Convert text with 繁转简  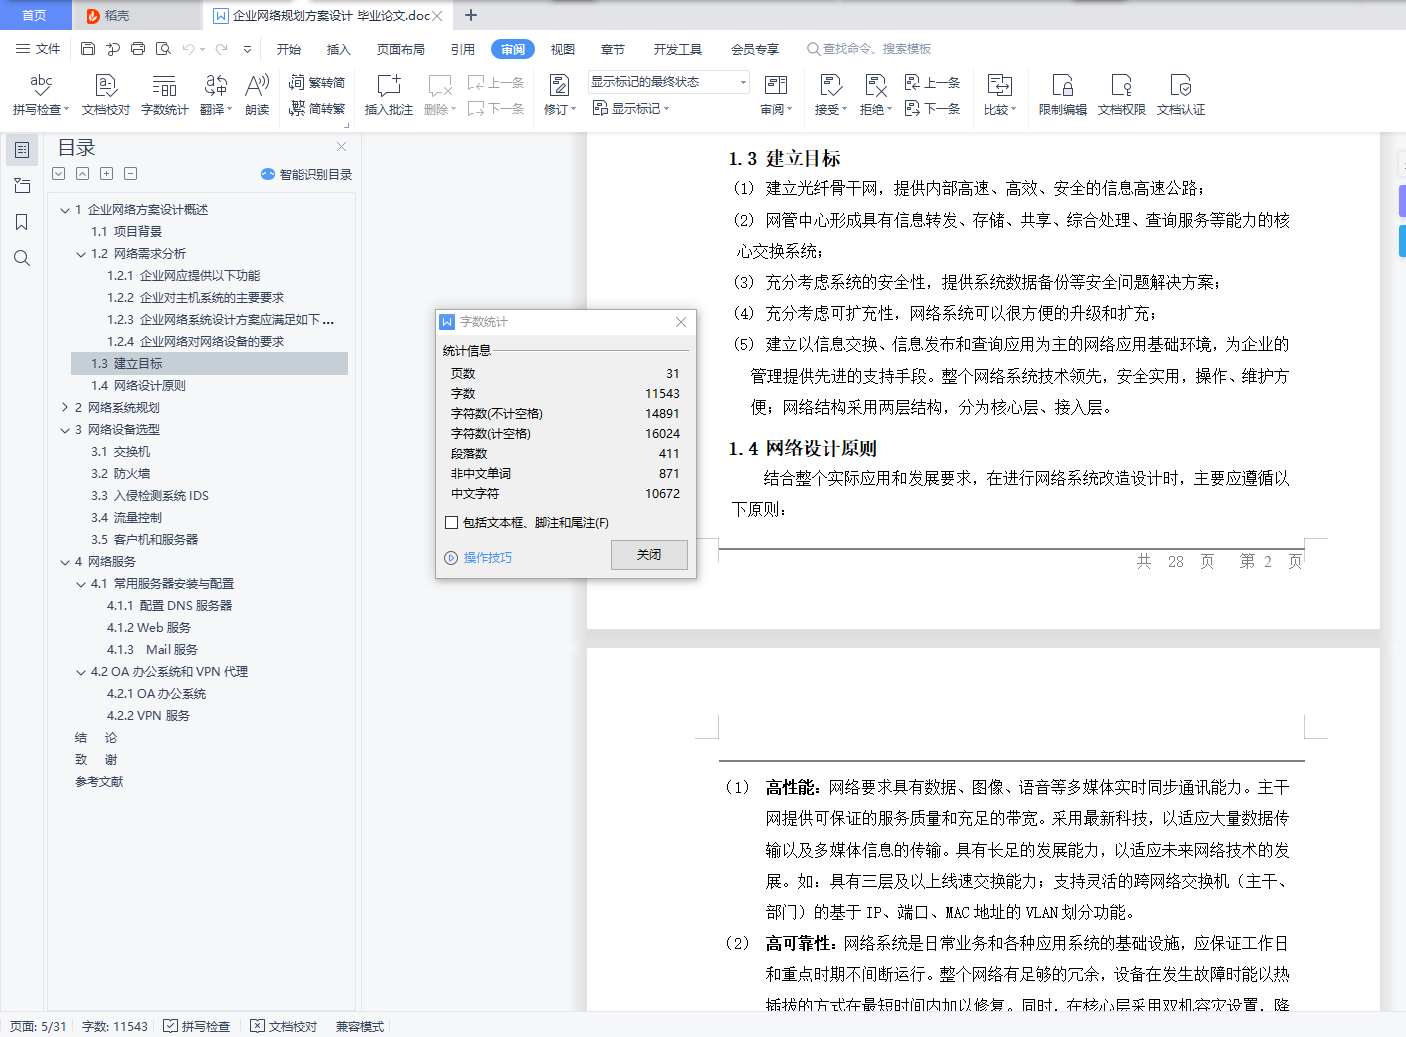tap(317, 82)
